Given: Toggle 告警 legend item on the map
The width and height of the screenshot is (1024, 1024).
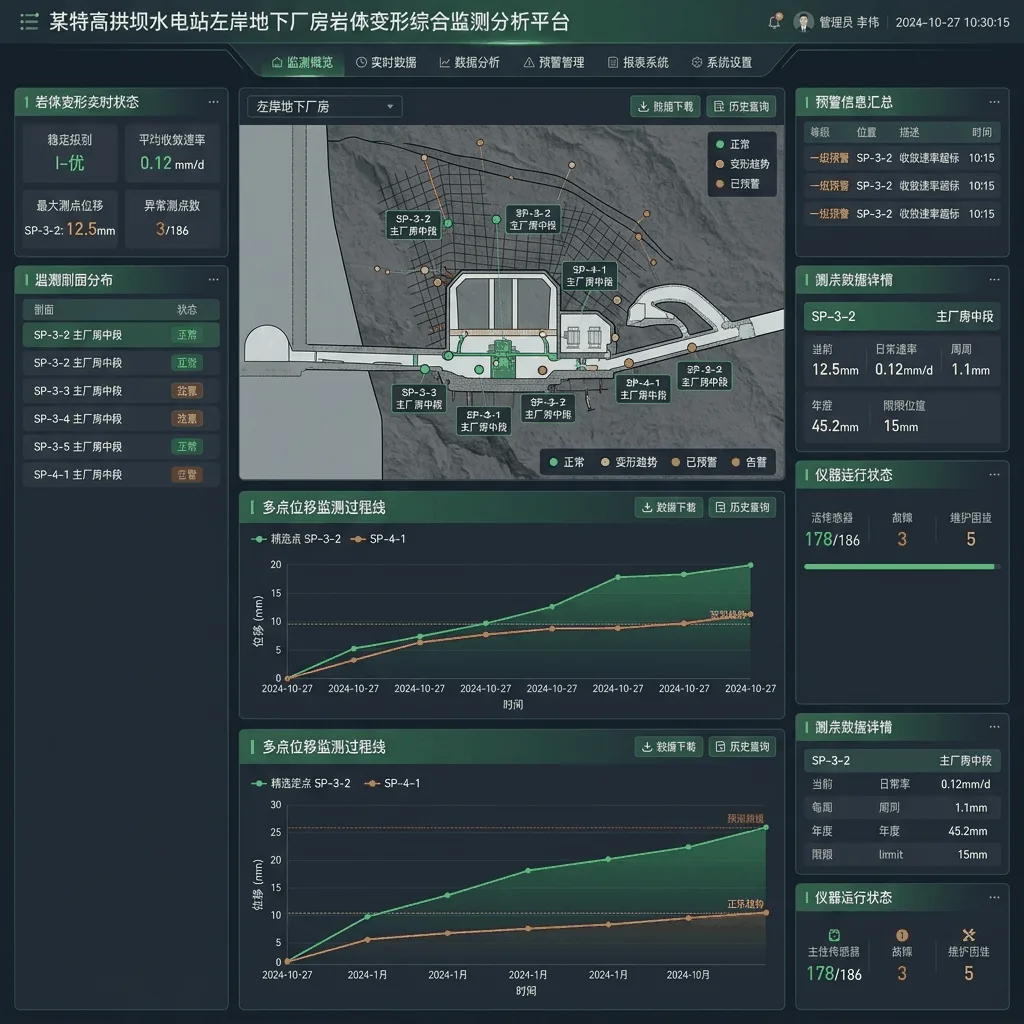Looking at the screenshot, I should click(749, 462).
